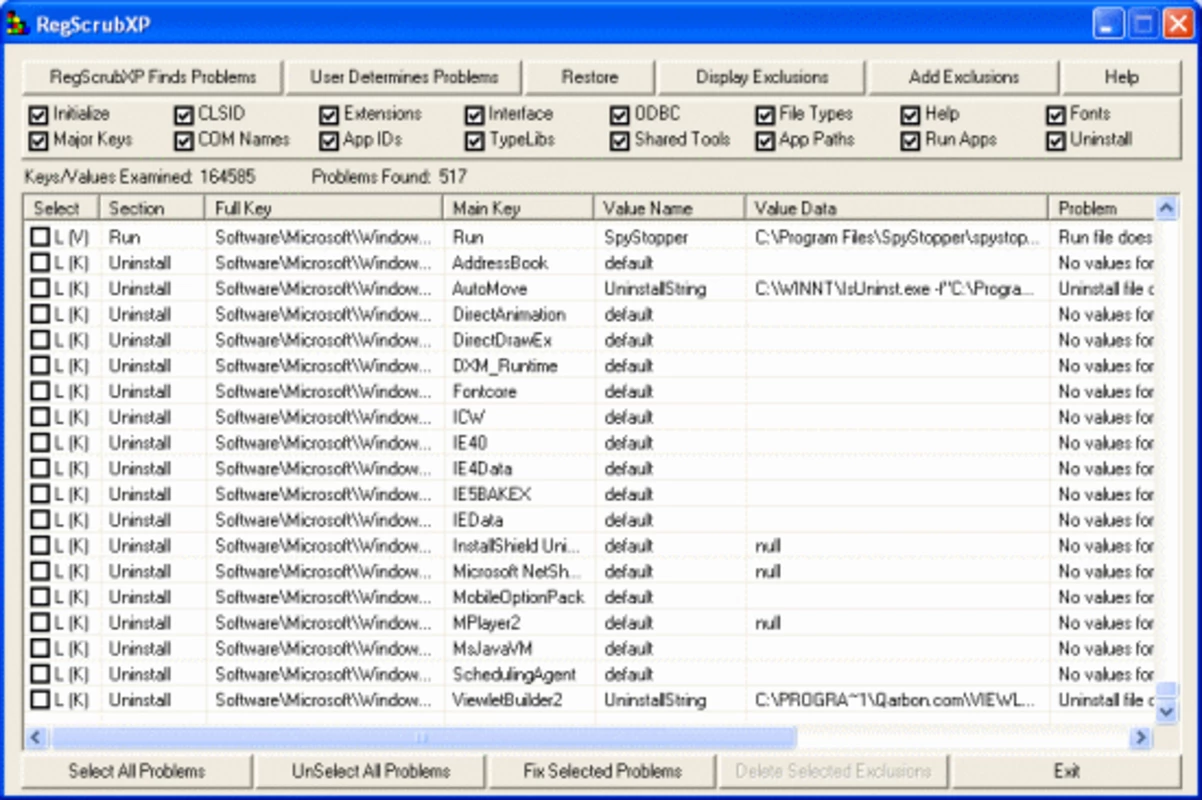Click the RegScrubXP icon in the title bar

[x=17, y=24]
